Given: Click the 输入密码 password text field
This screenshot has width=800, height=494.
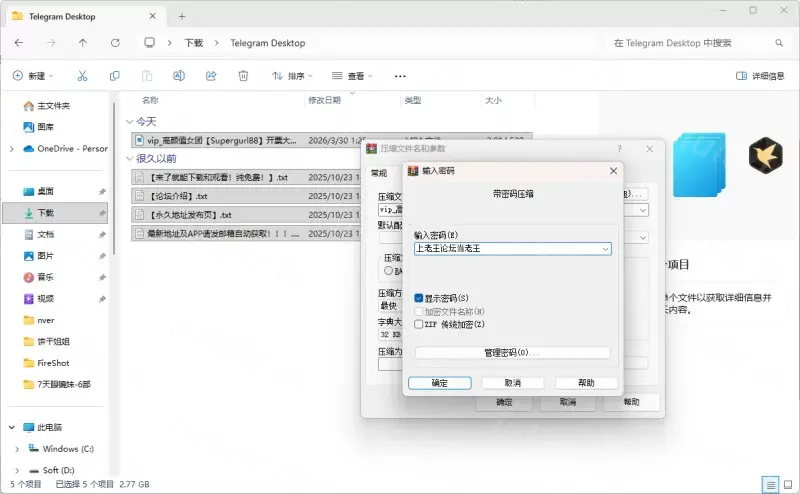Looking at the screenshot, I should pos(505,249).
